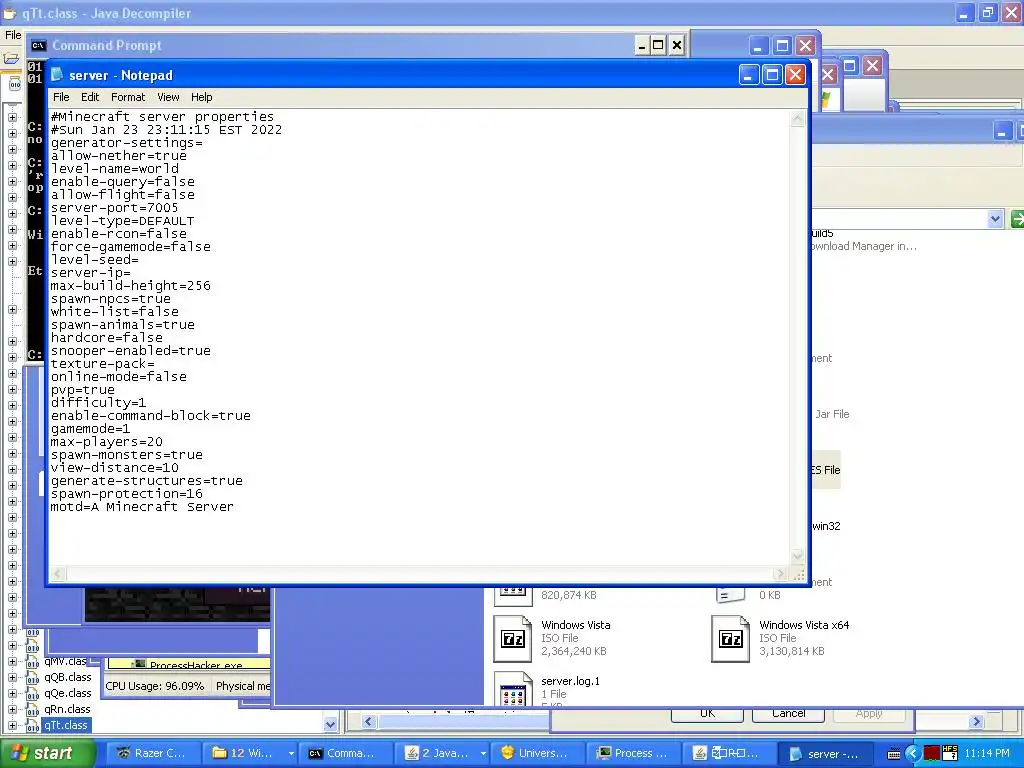
Task: Select the qQe.class file icon
Action: [x=33, y=693]
